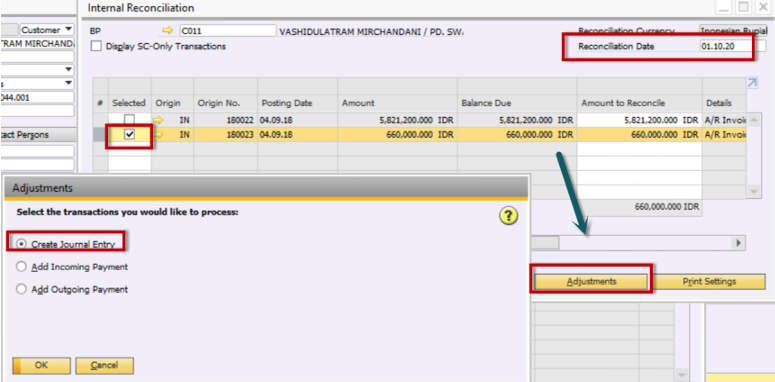The height and width of the screenshot is (382, 775).
Task: Click the horizontal scrollbar thumb
Action: tap(544, 243)
